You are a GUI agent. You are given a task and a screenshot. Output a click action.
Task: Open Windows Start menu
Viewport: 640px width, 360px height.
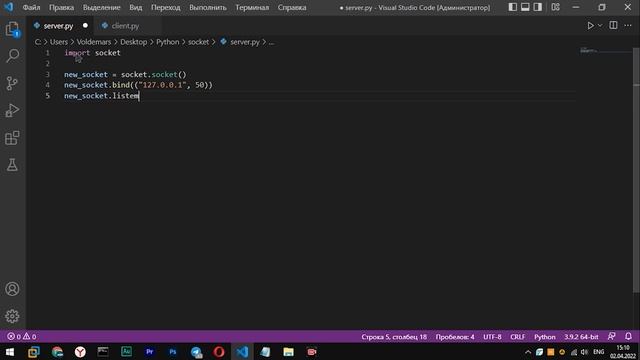click(9, 352)
